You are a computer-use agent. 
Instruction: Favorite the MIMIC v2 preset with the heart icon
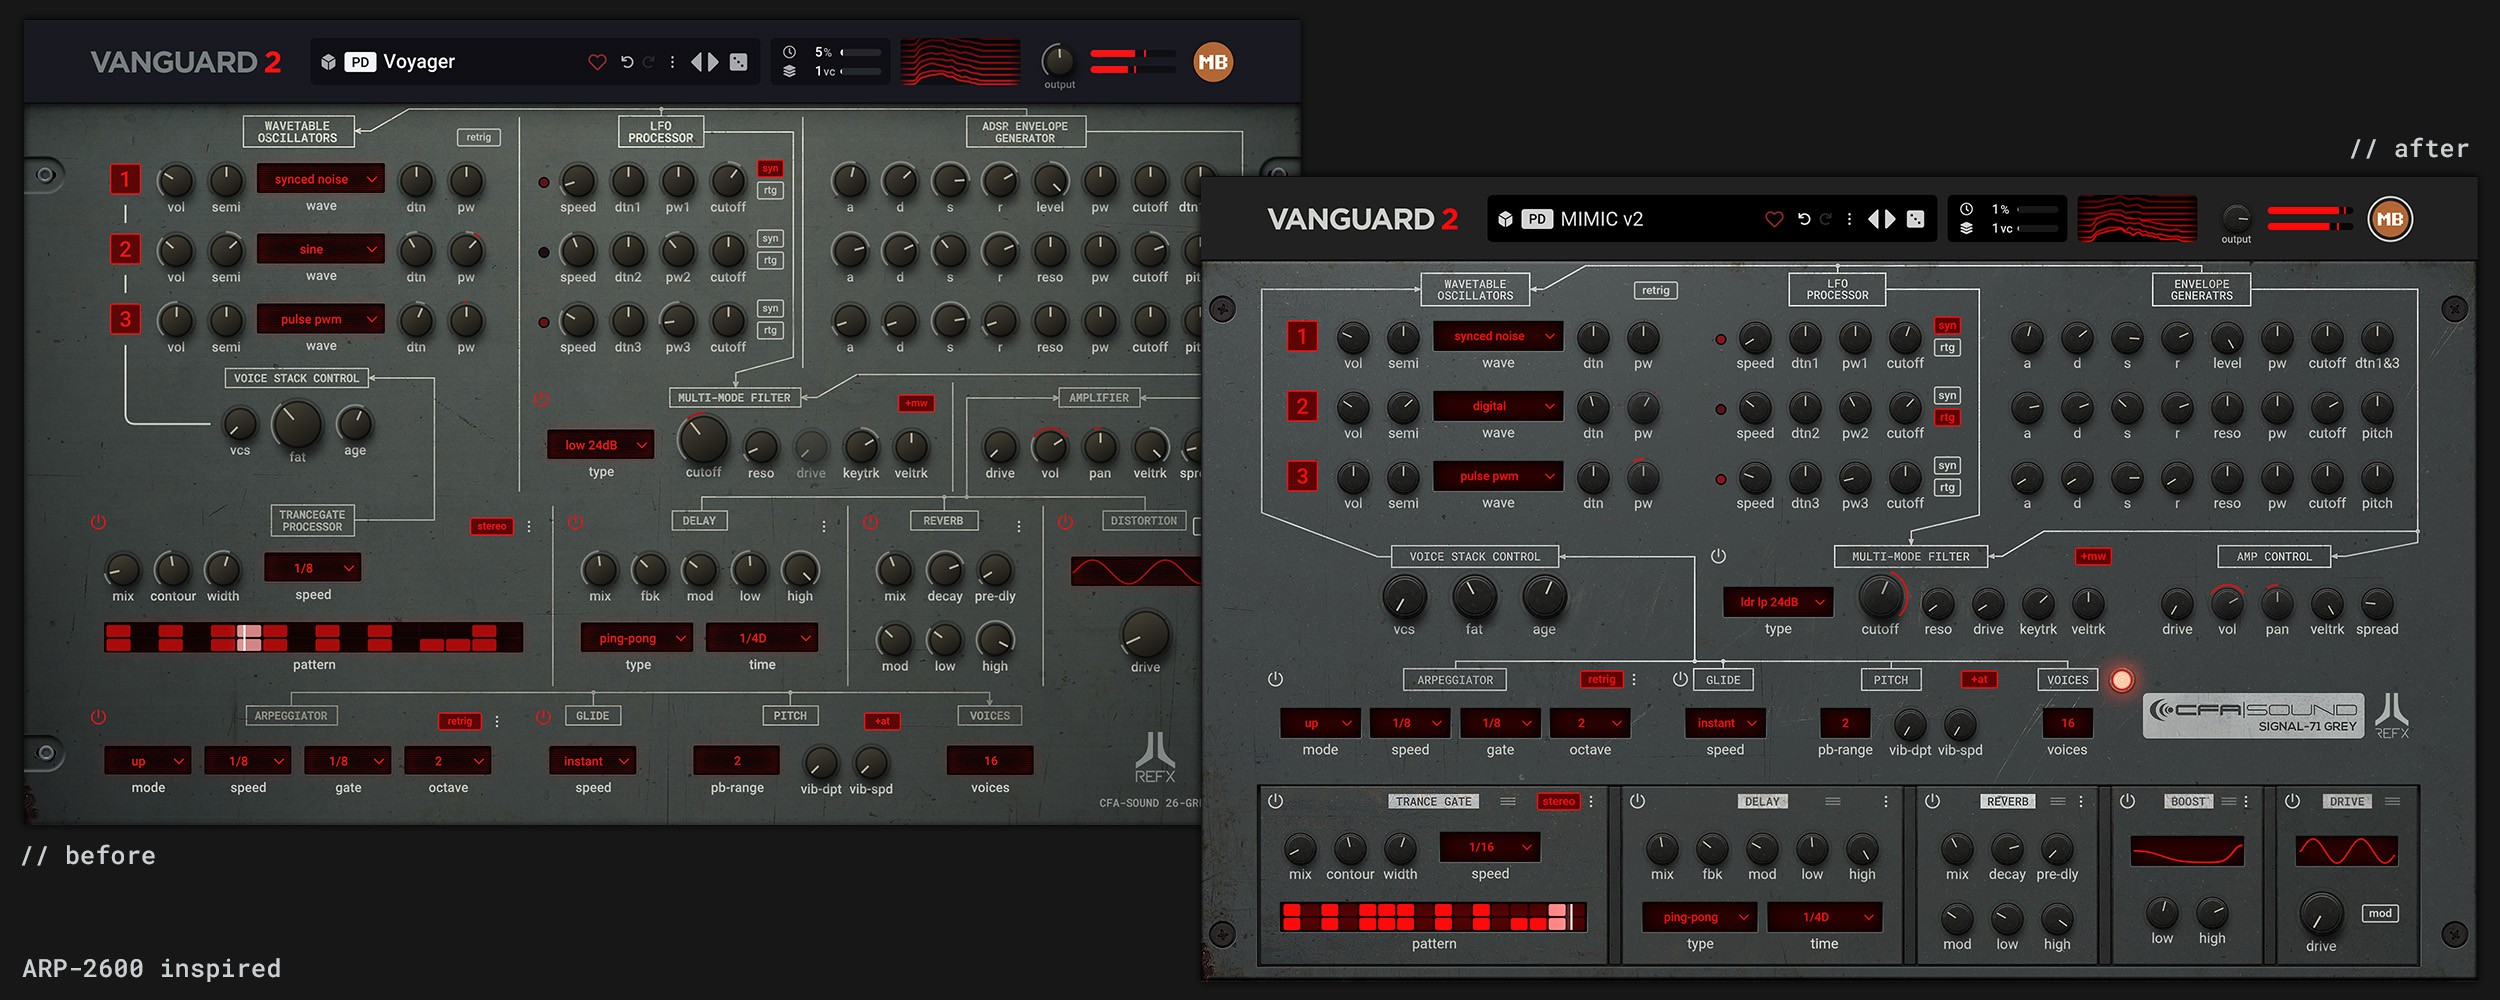click(1774, 219)
